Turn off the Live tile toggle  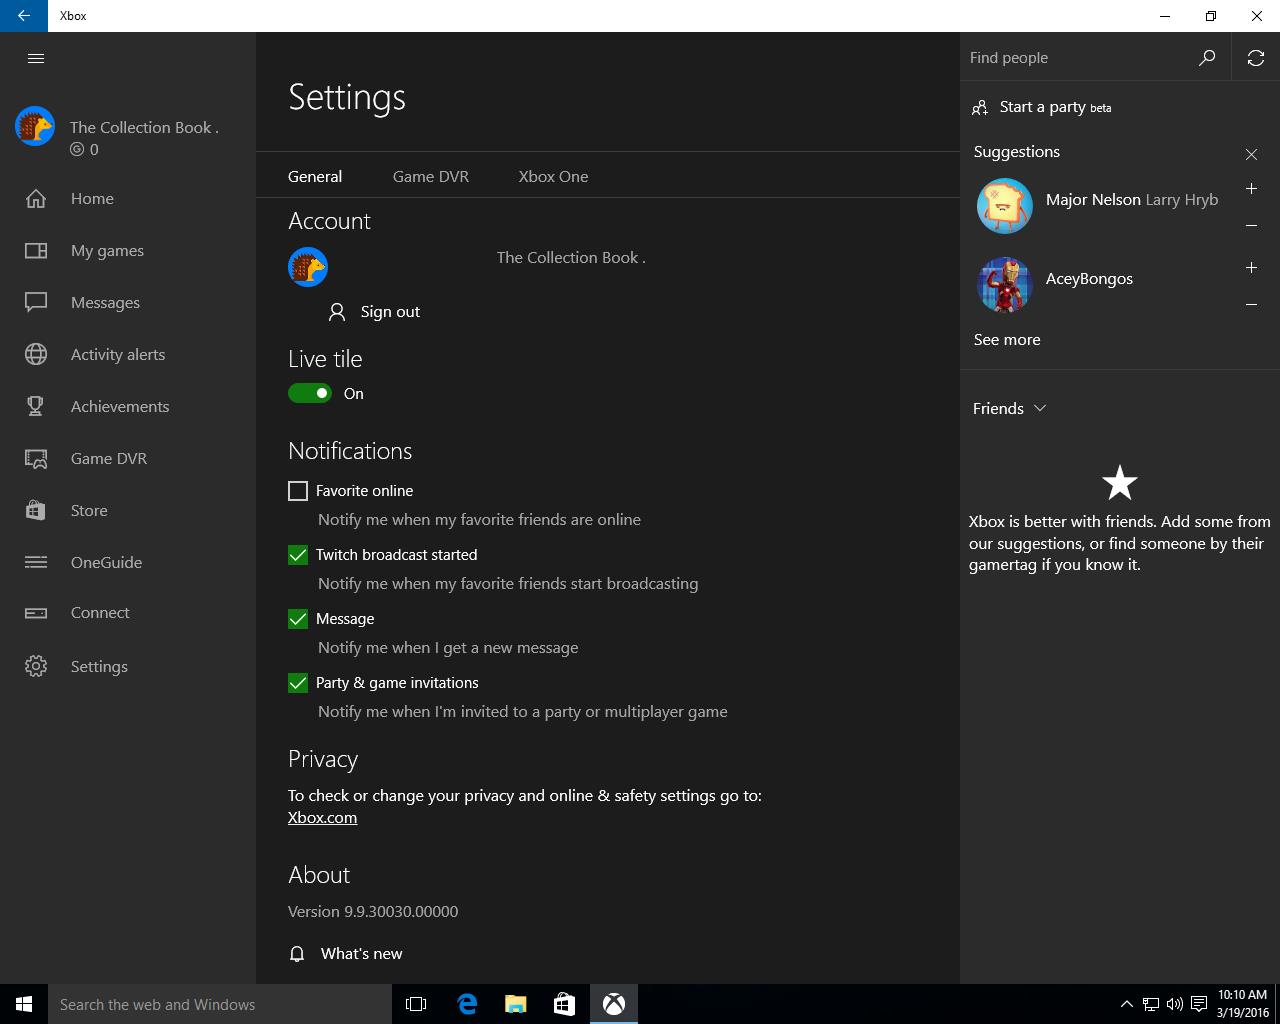309,393
